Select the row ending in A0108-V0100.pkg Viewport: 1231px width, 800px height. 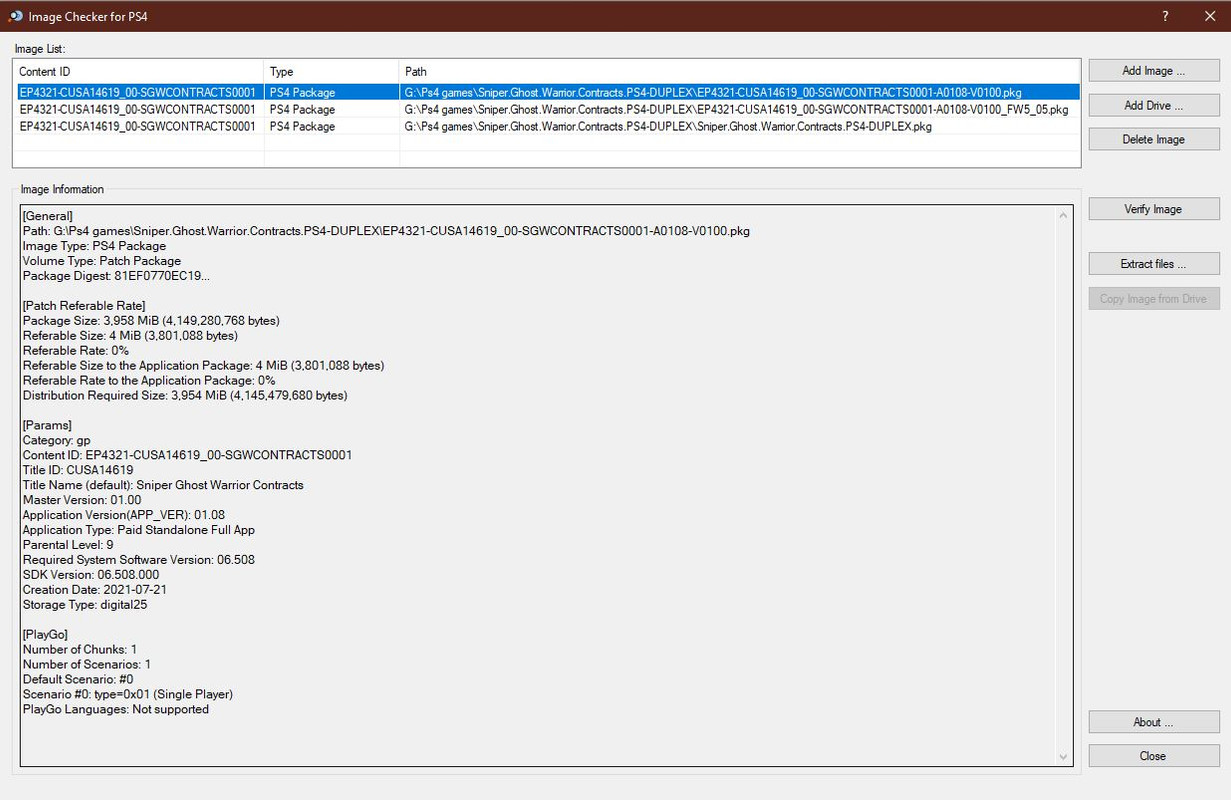tap(547, 92)
